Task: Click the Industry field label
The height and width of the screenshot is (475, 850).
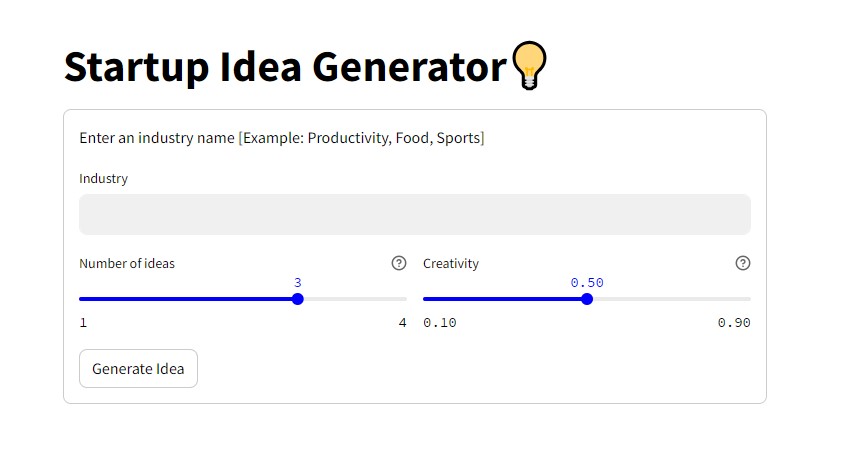Action: click(x=103, y=179)
